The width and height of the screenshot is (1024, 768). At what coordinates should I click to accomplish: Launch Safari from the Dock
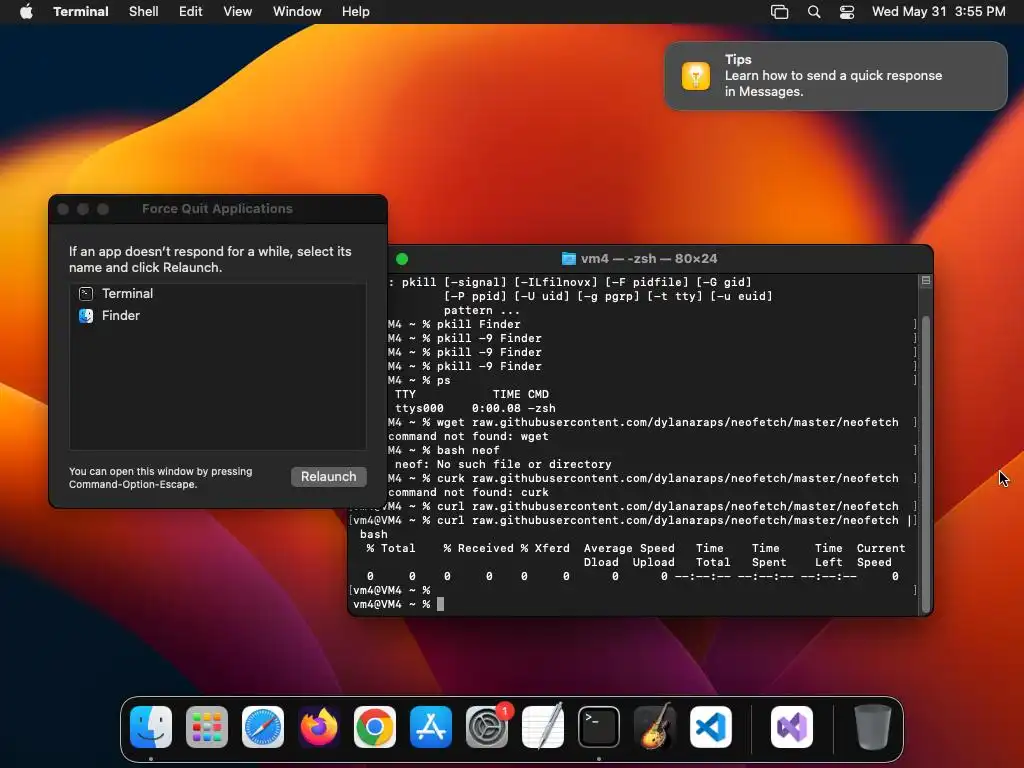point(263,727)
